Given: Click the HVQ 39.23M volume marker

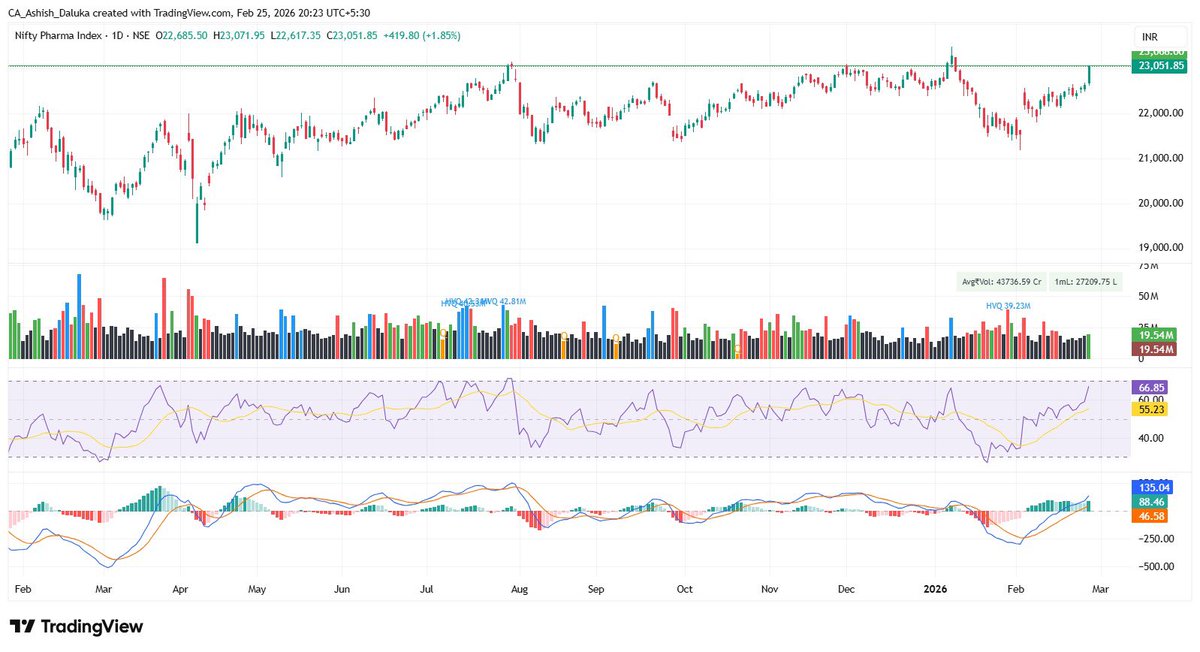Looking at the screenshot, I should click(1008, 305).
